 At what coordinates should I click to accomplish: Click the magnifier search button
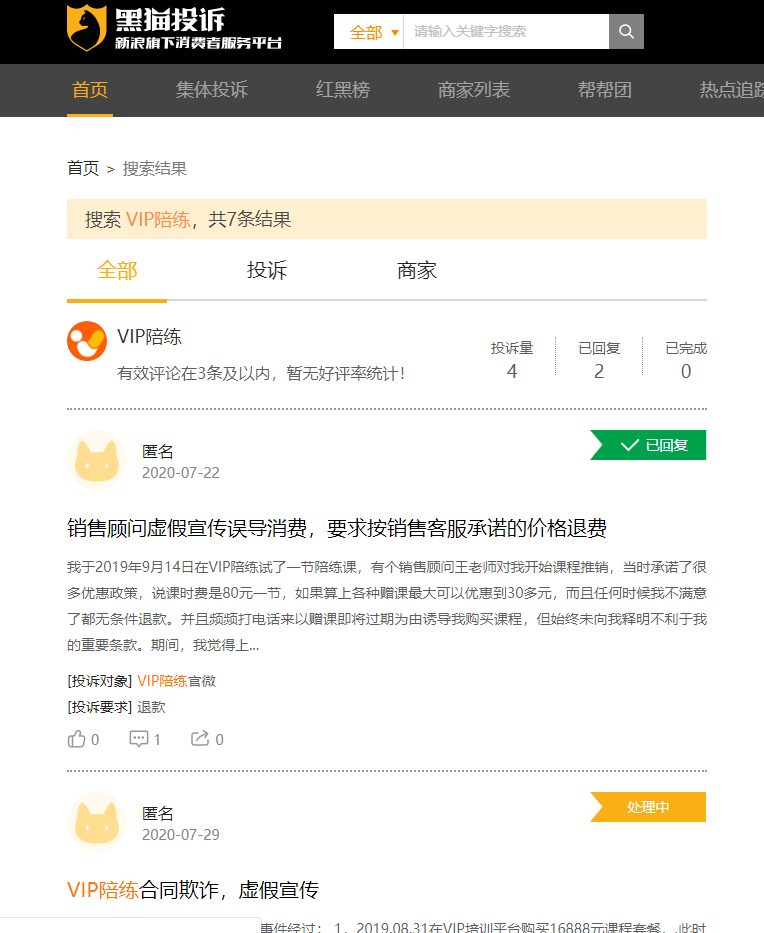point(626,32)
